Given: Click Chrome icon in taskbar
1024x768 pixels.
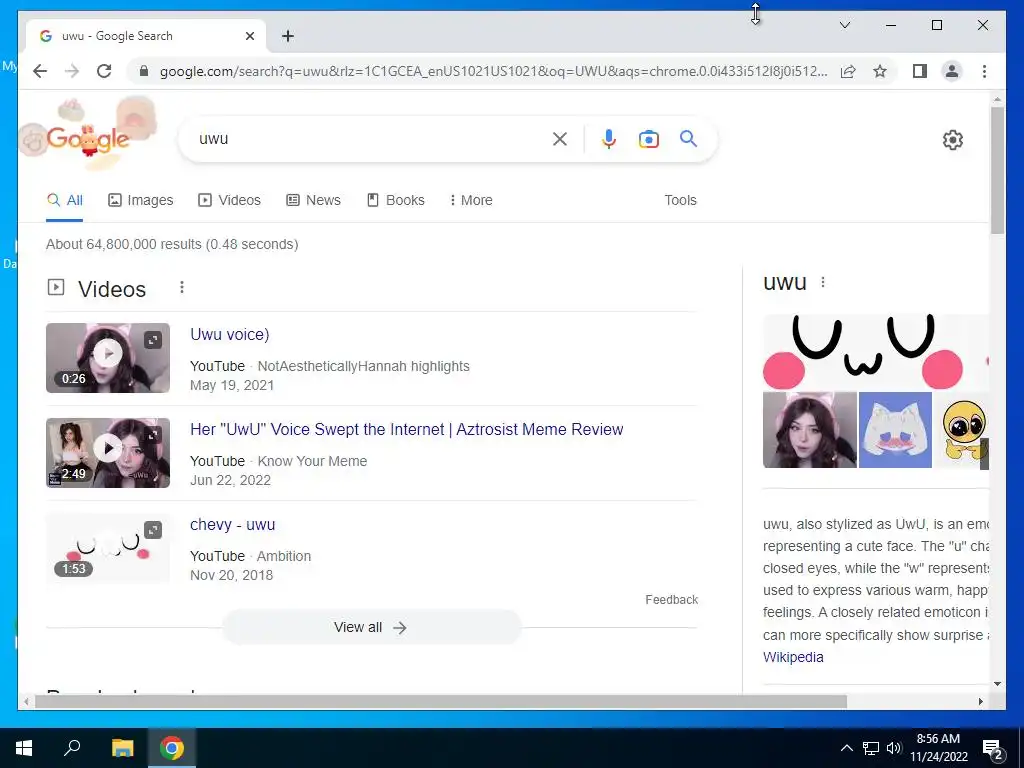Looking at the screenshot, I should [172, 748].
